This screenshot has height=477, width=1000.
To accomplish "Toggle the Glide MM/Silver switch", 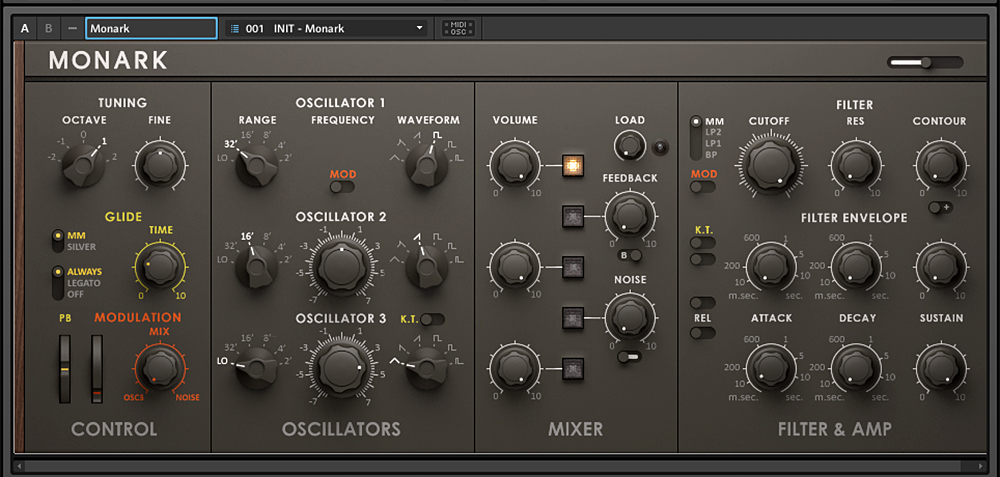I will tap(58, 240).
